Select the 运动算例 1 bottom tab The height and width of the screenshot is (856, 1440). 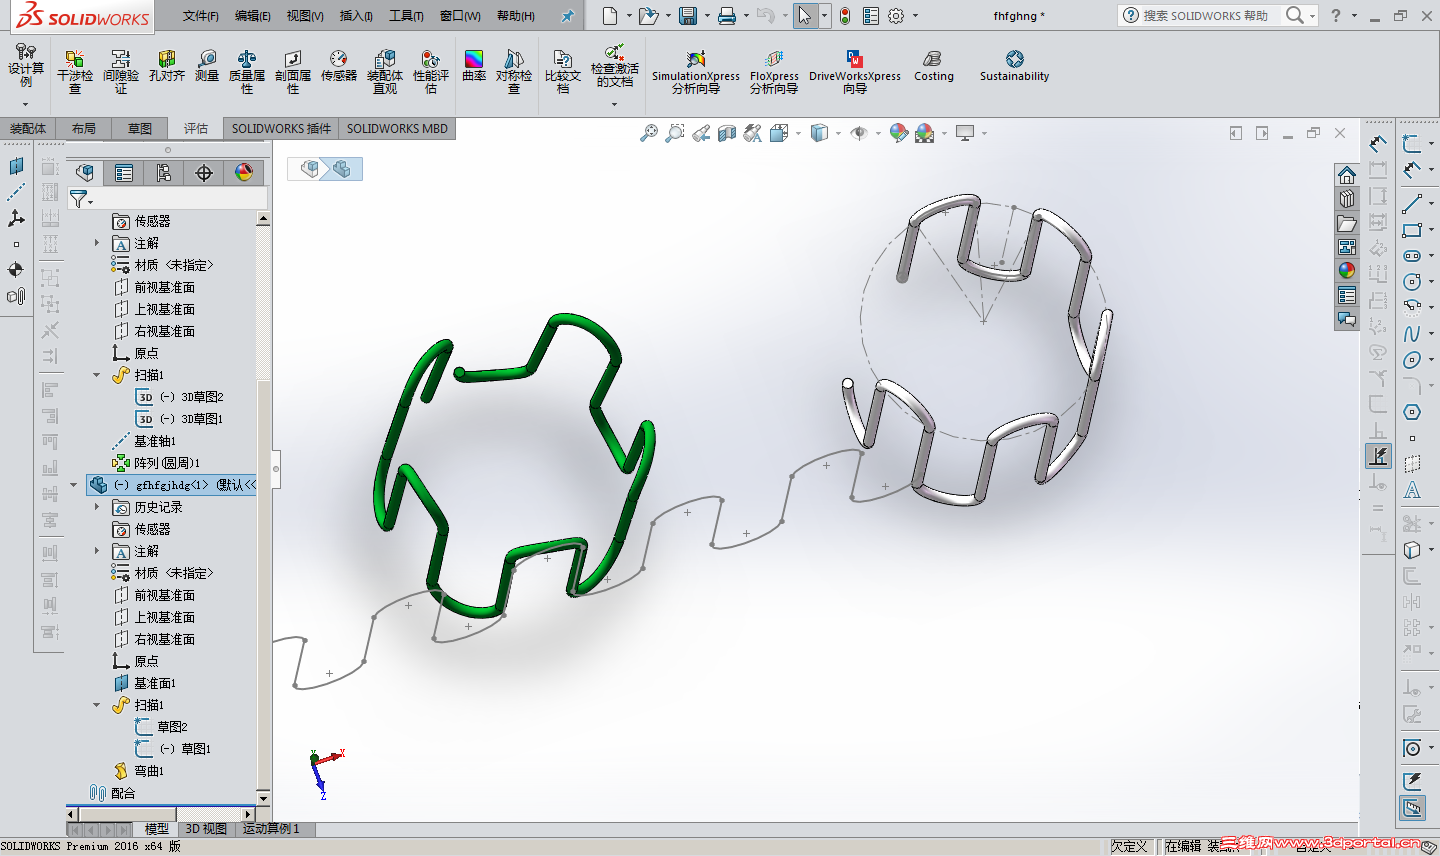[x=270, y=829]
